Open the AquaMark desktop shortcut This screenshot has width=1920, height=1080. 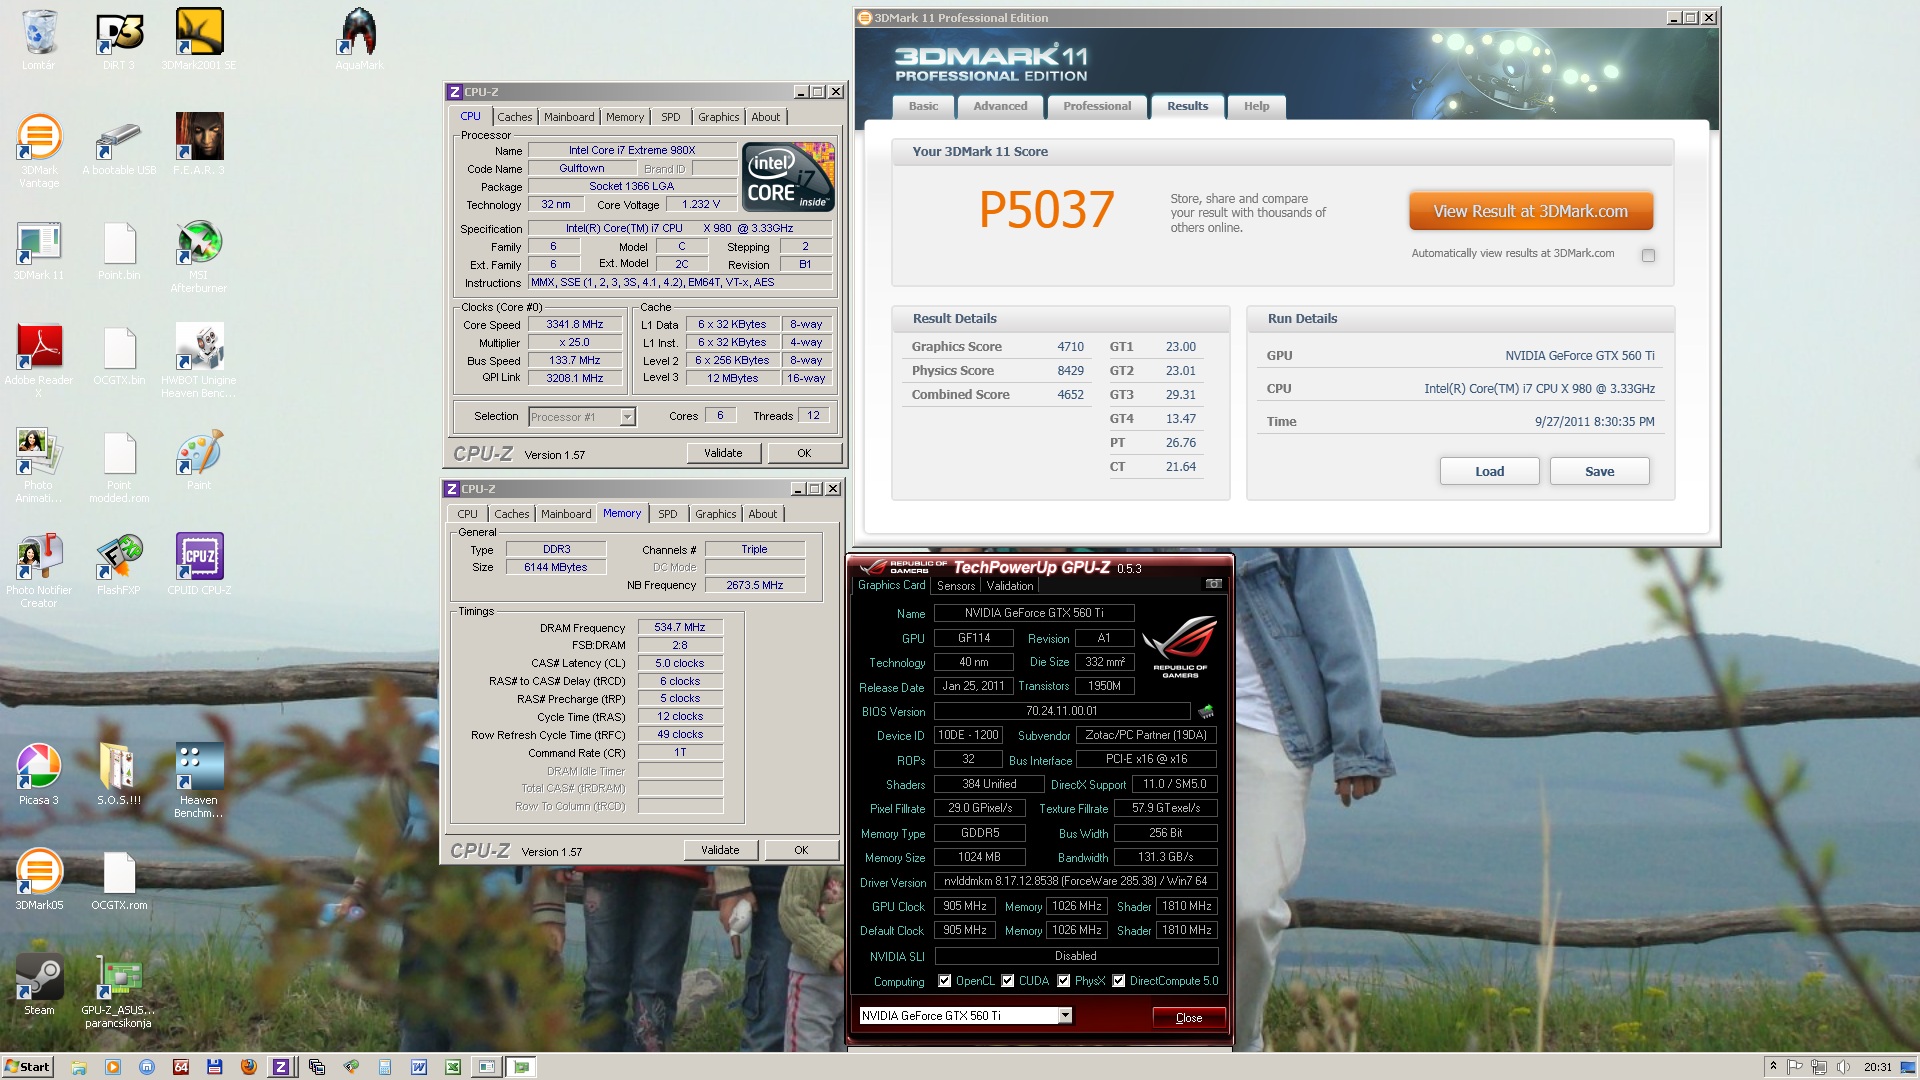coord(359,32)
